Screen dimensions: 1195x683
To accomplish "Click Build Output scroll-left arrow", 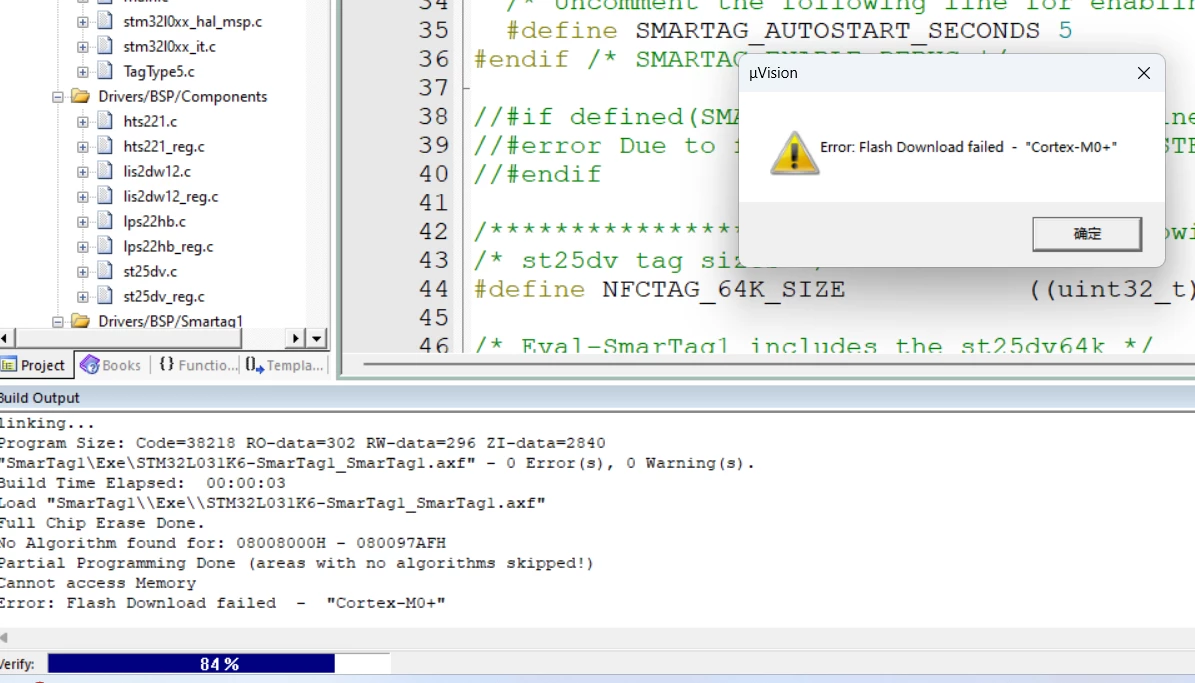I will [4, 637].
